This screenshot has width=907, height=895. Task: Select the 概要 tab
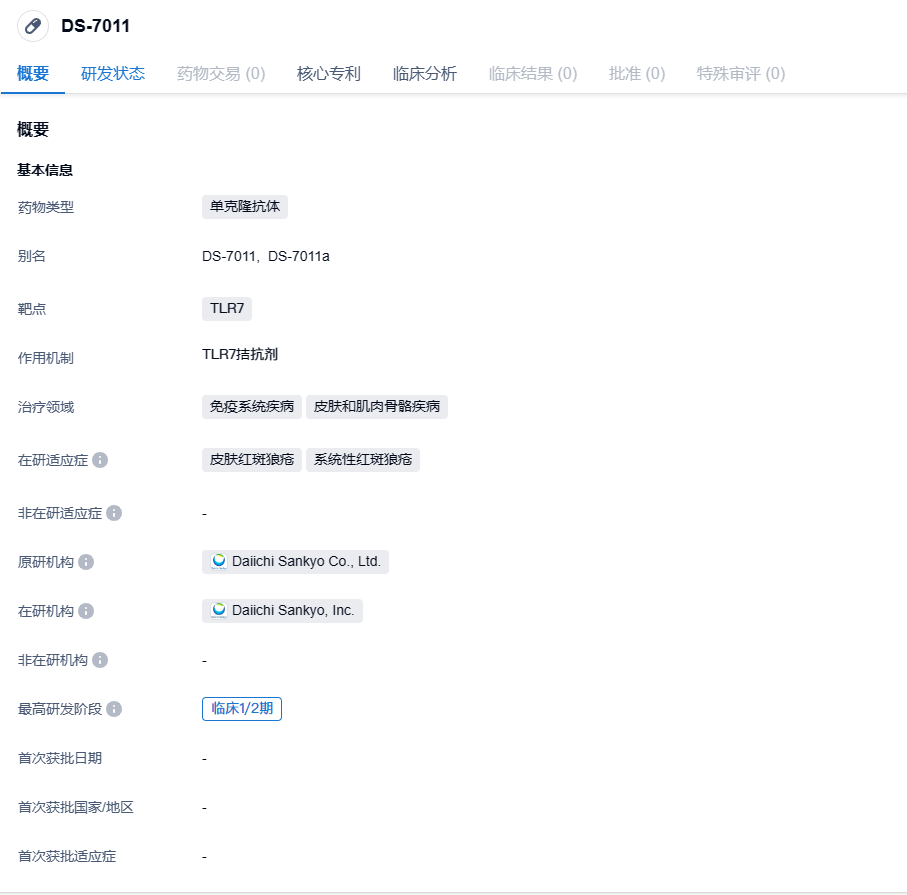click(33, 73)
